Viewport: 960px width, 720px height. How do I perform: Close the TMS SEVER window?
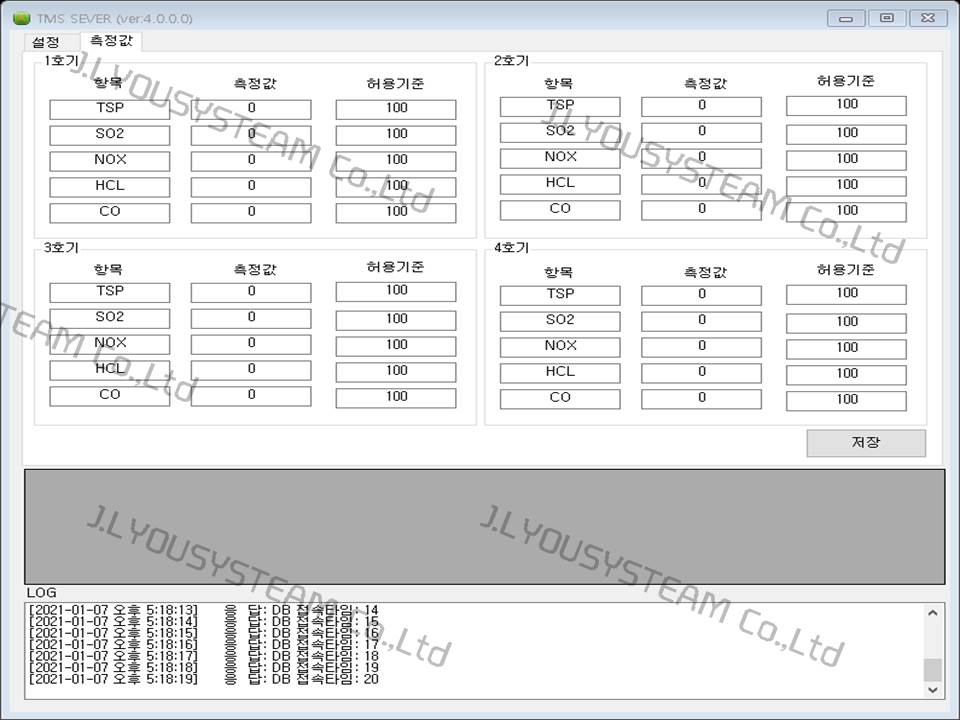928,18
